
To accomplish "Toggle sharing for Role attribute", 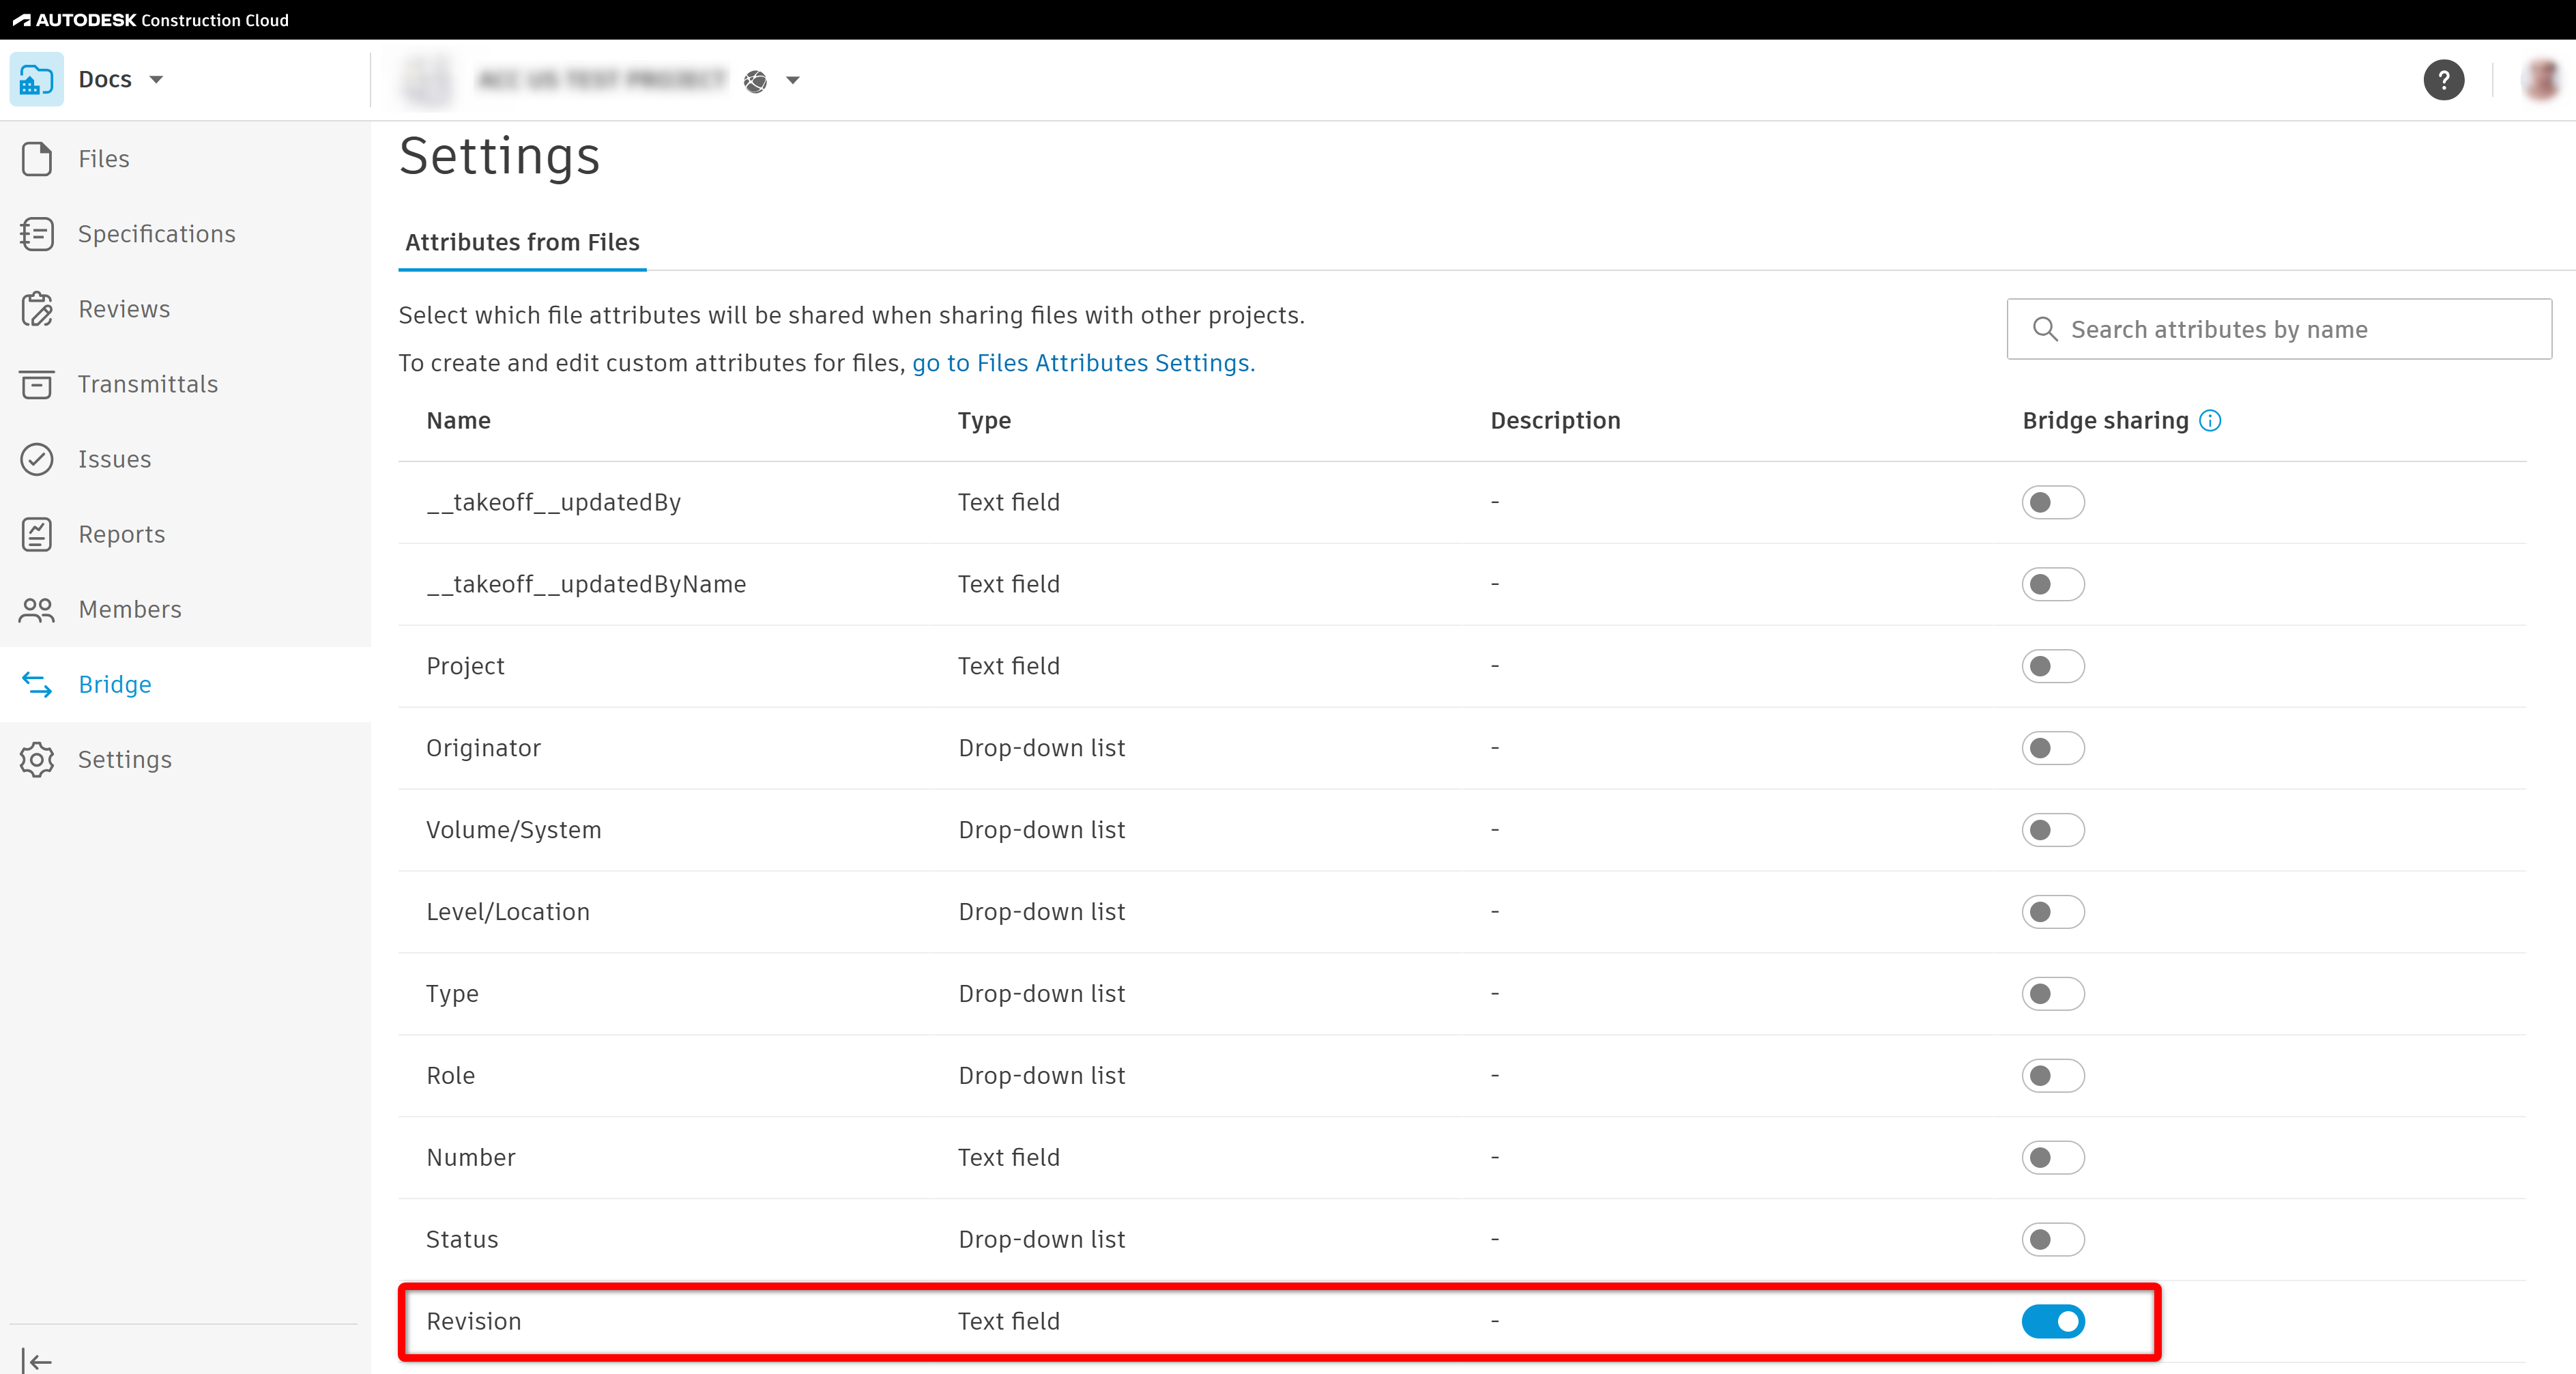I will pyautogui.click(x=2053, y=1075).
